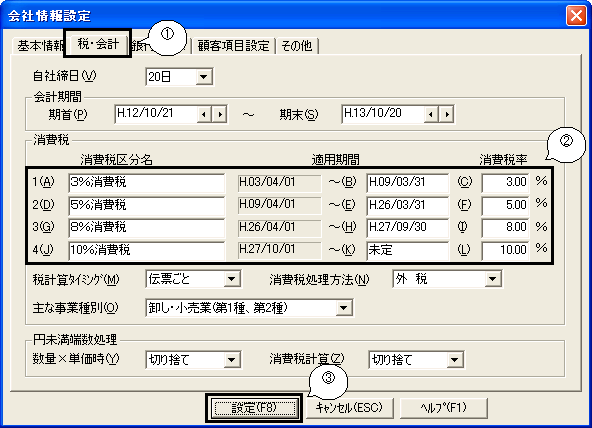
Task: Click the start date H.09/04/01
Action: point(279,205)
